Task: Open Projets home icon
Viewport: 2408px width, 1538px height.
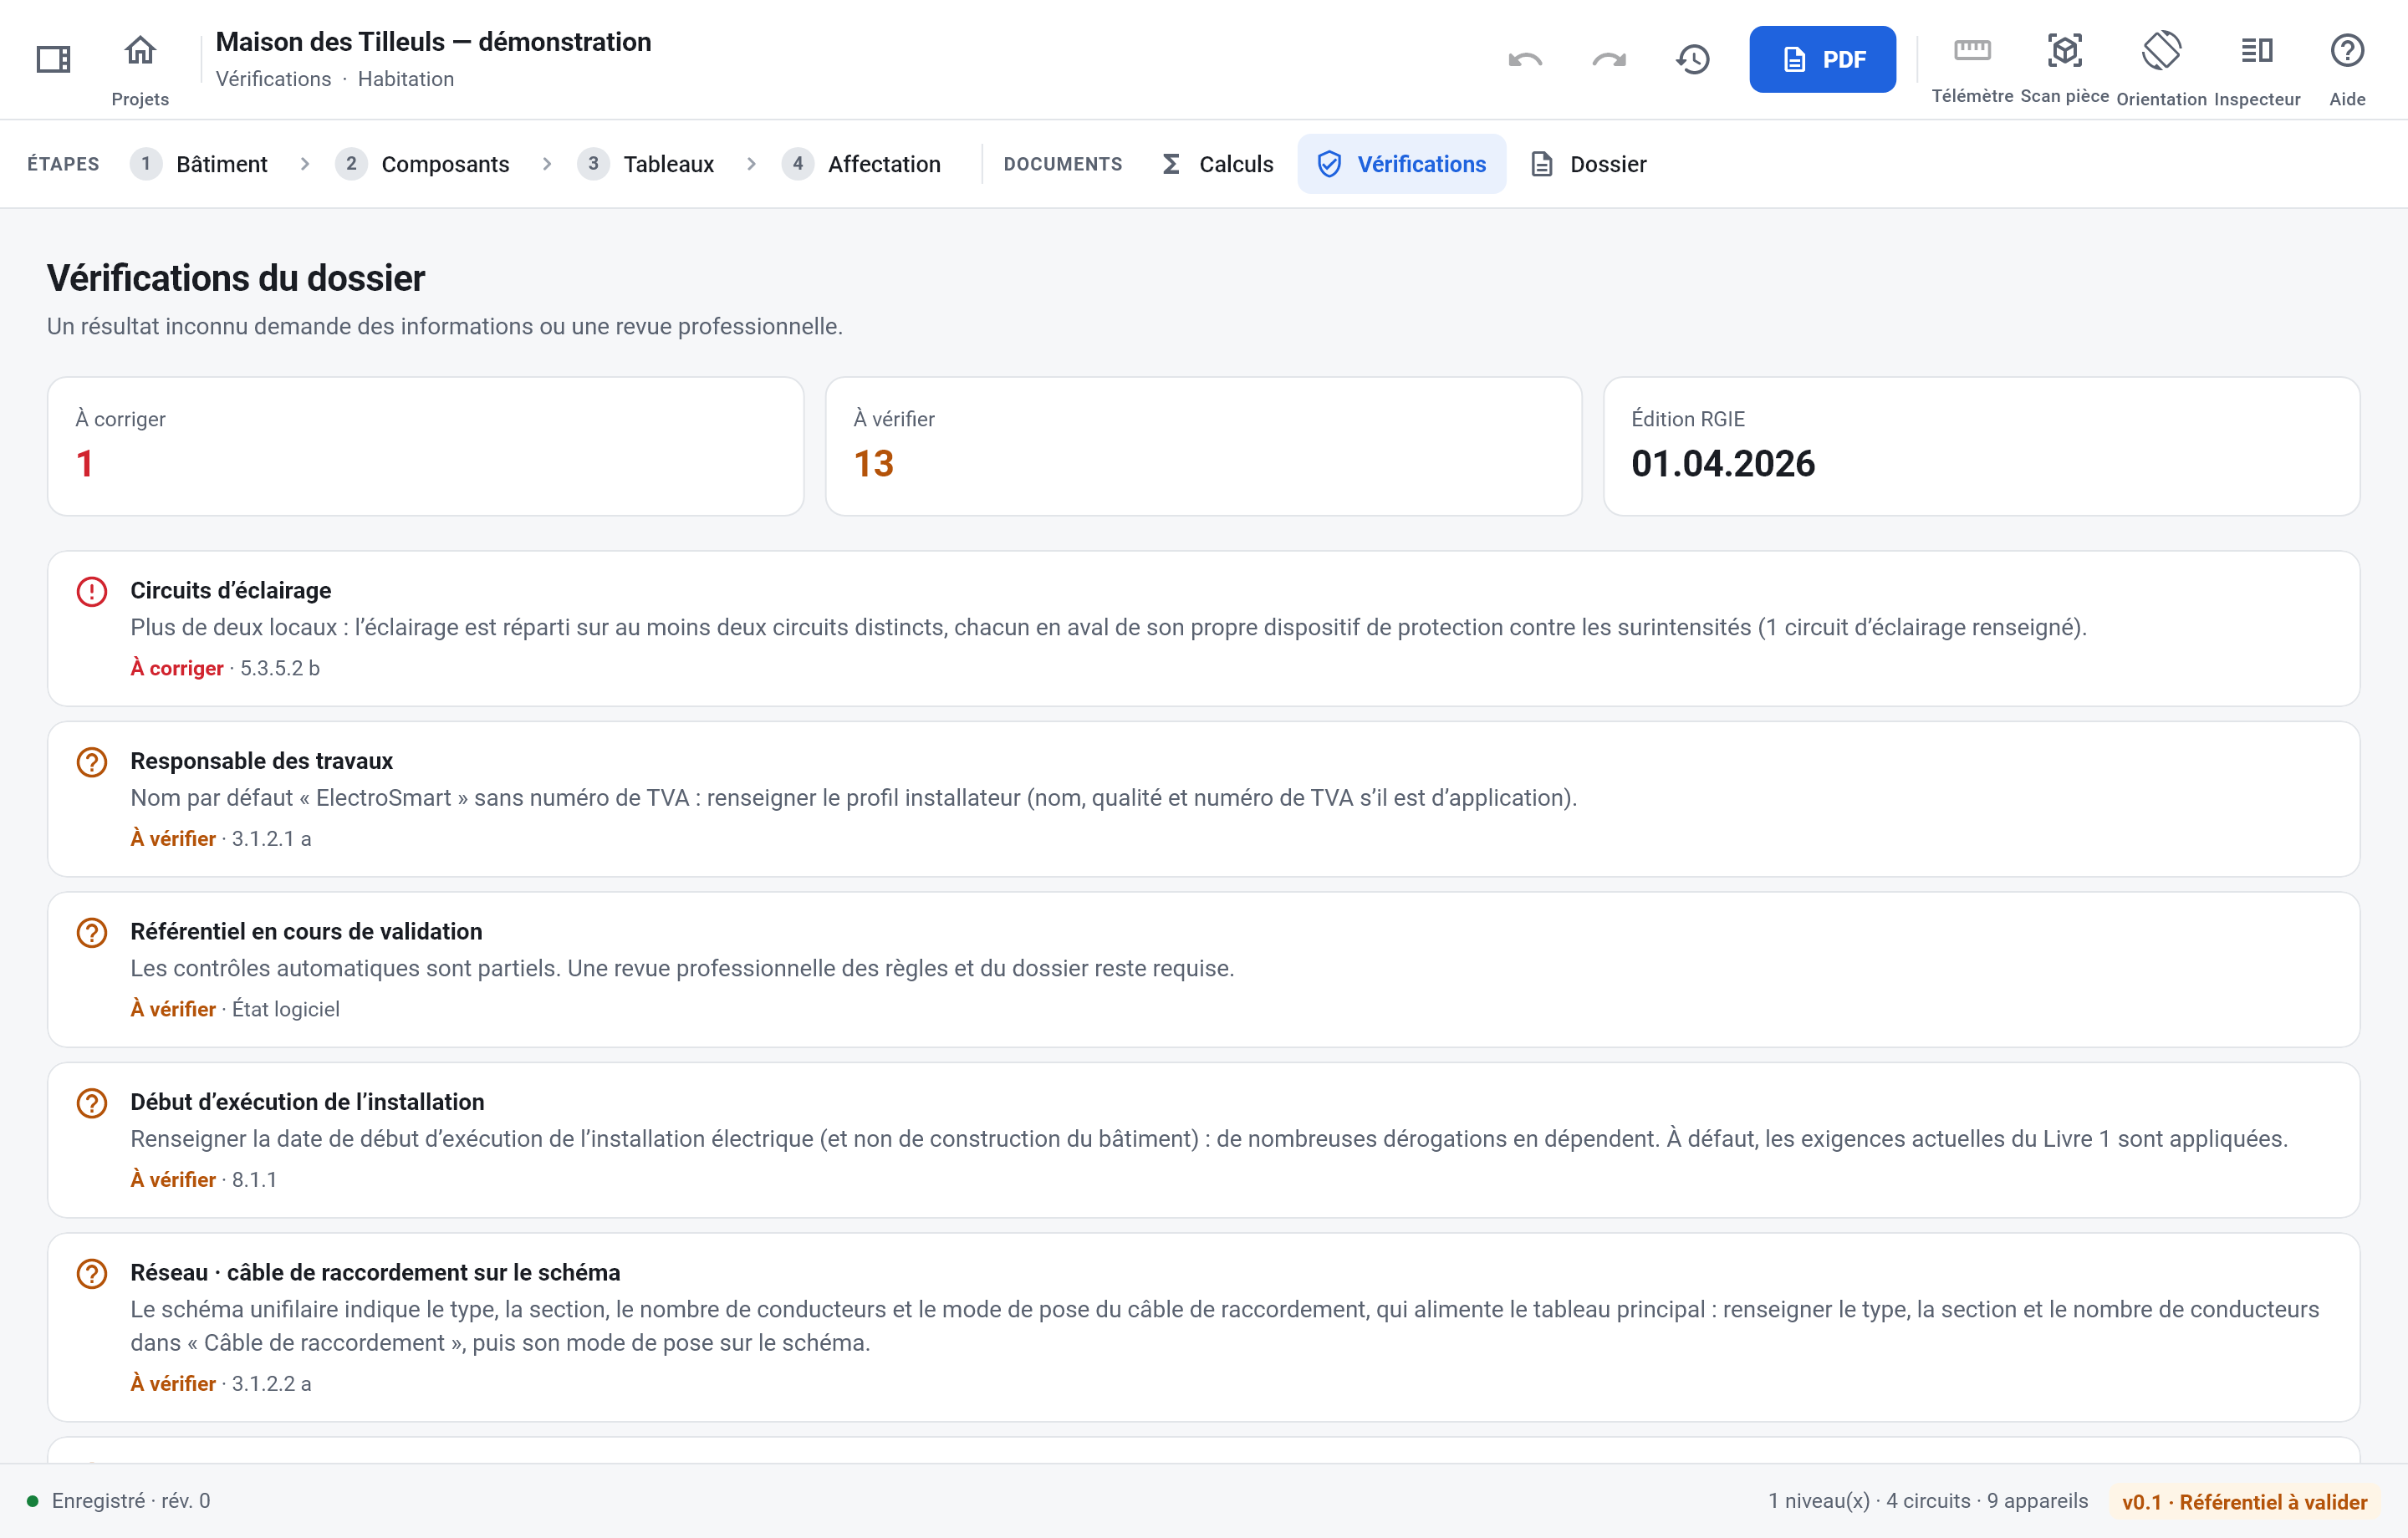Action: coord(140,50)
